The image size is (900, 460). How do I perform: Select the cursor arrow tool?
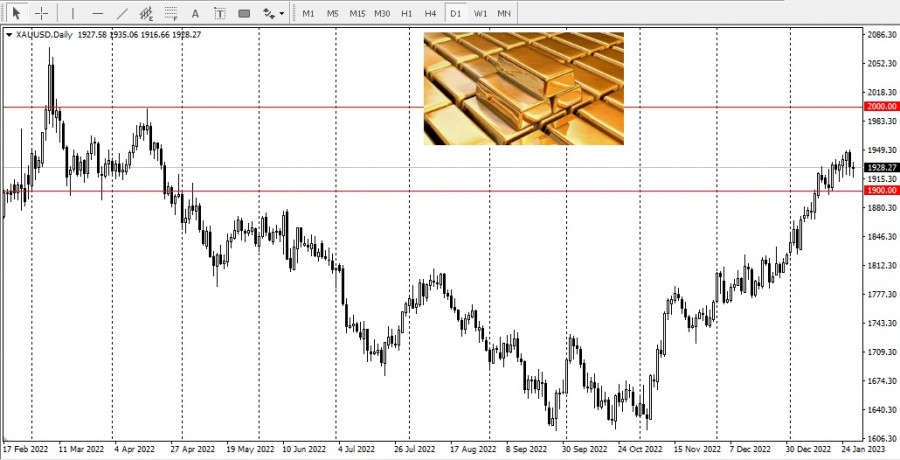click(x=16, y=13)
